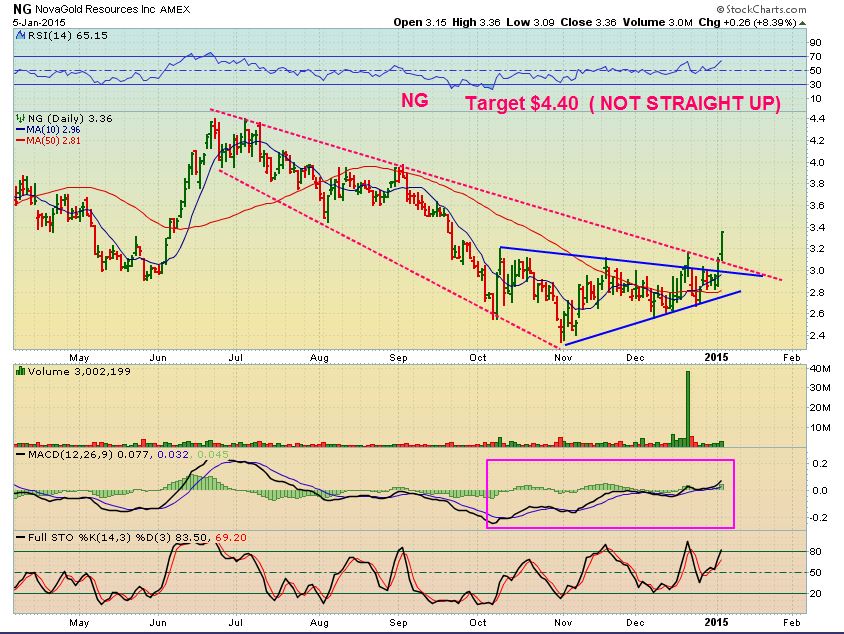Click the 20 level on stochastic axis

click(x=815, y=594)
